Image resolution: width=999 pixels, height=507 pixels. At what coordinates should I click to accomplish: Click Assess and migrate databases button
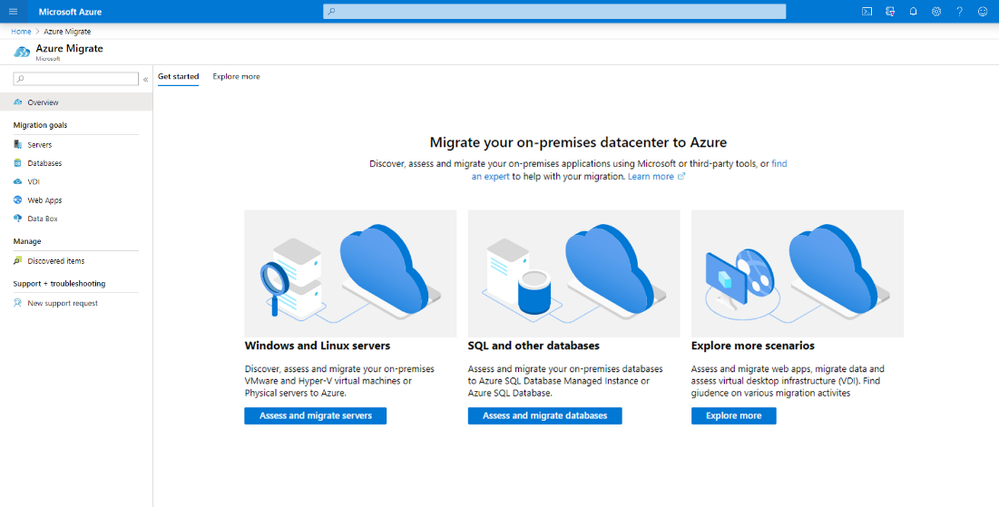(545, 416)
